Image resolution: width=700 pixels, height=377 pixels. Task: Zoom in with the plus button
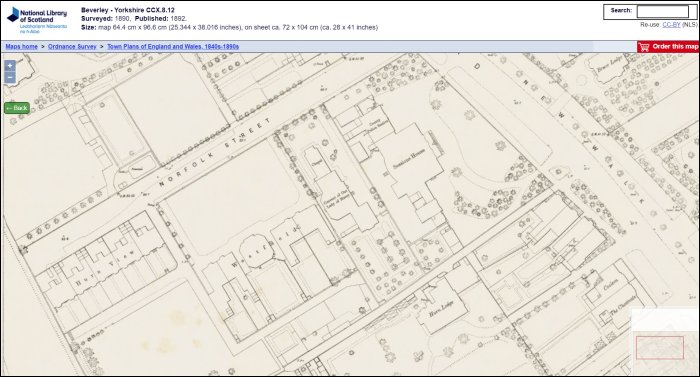[10, 66]
